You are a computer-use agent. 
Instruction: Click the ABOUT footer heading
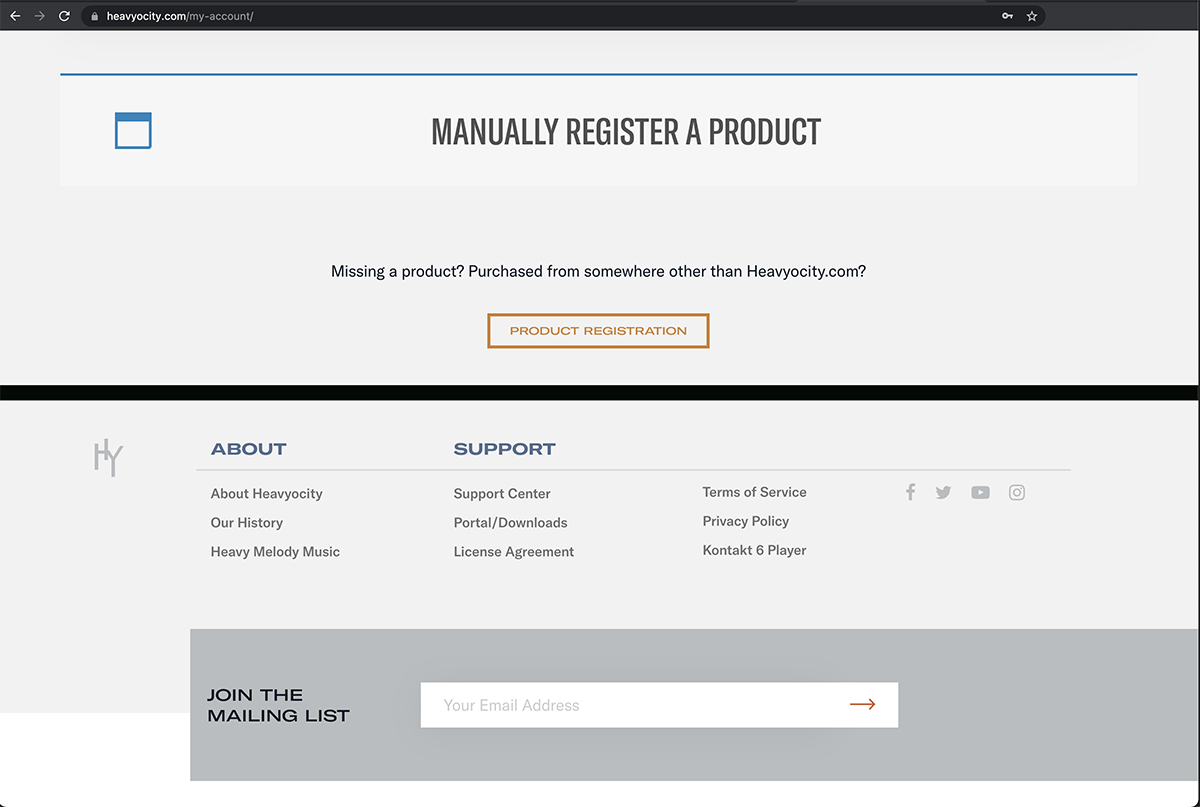248,450
